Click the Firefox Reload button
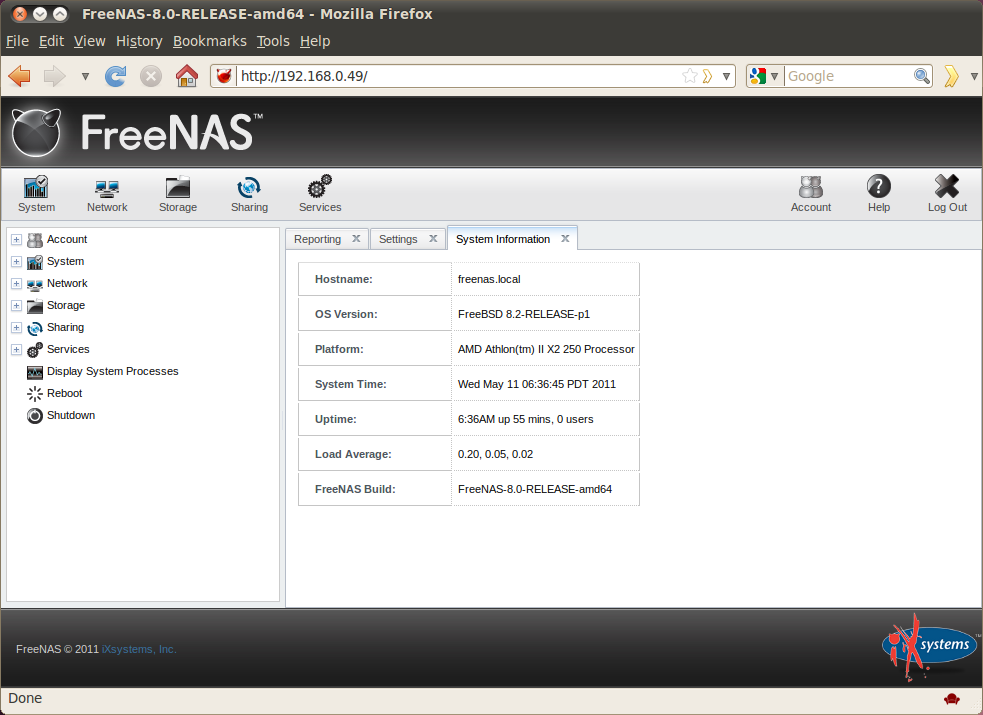This screenshot has width=983, height=715. [x=115, y=76]
